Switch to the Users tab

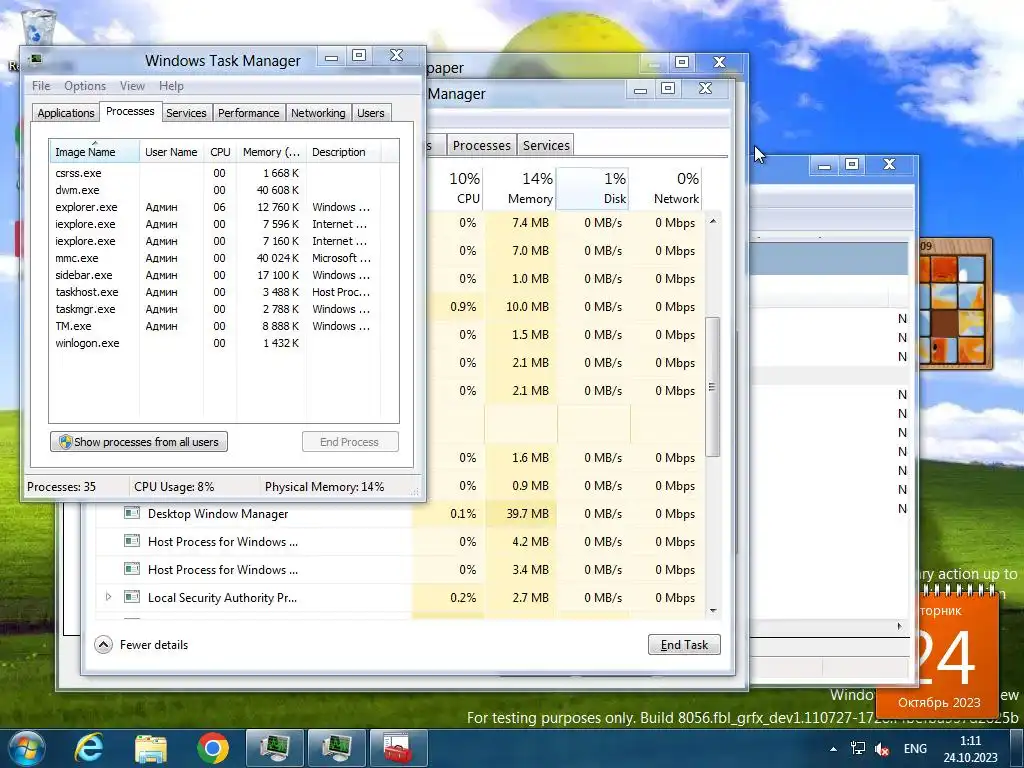[x=370, y=113]
